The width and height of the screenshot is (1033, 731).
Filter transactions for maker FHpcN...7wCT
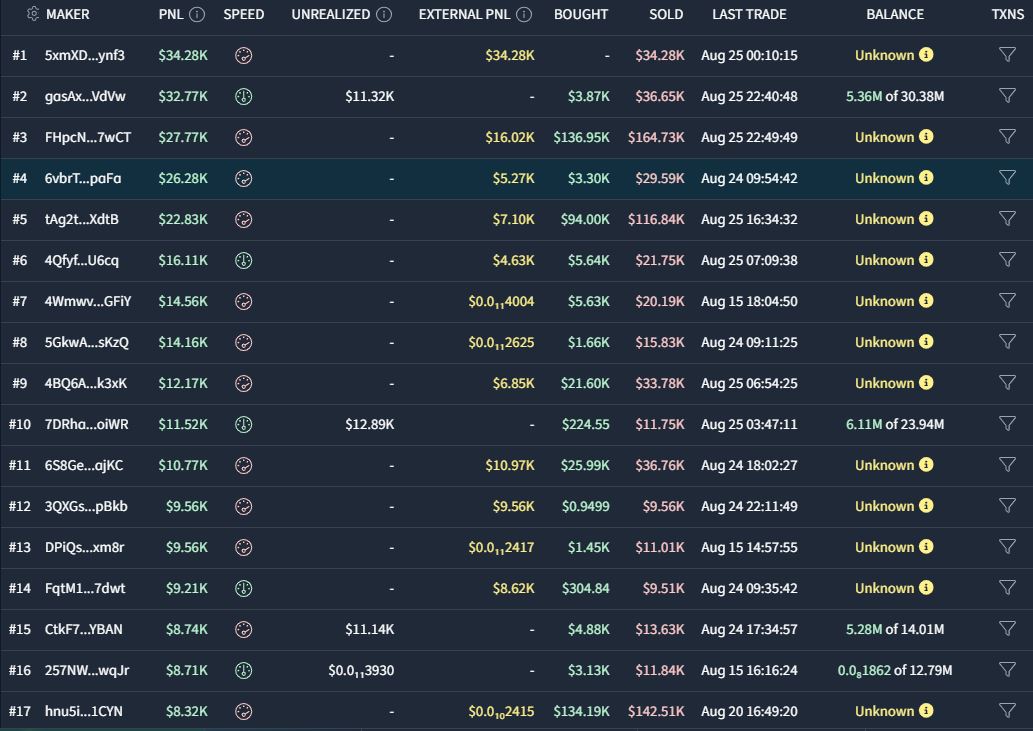pyautogui.click(x=1007, y=136)
